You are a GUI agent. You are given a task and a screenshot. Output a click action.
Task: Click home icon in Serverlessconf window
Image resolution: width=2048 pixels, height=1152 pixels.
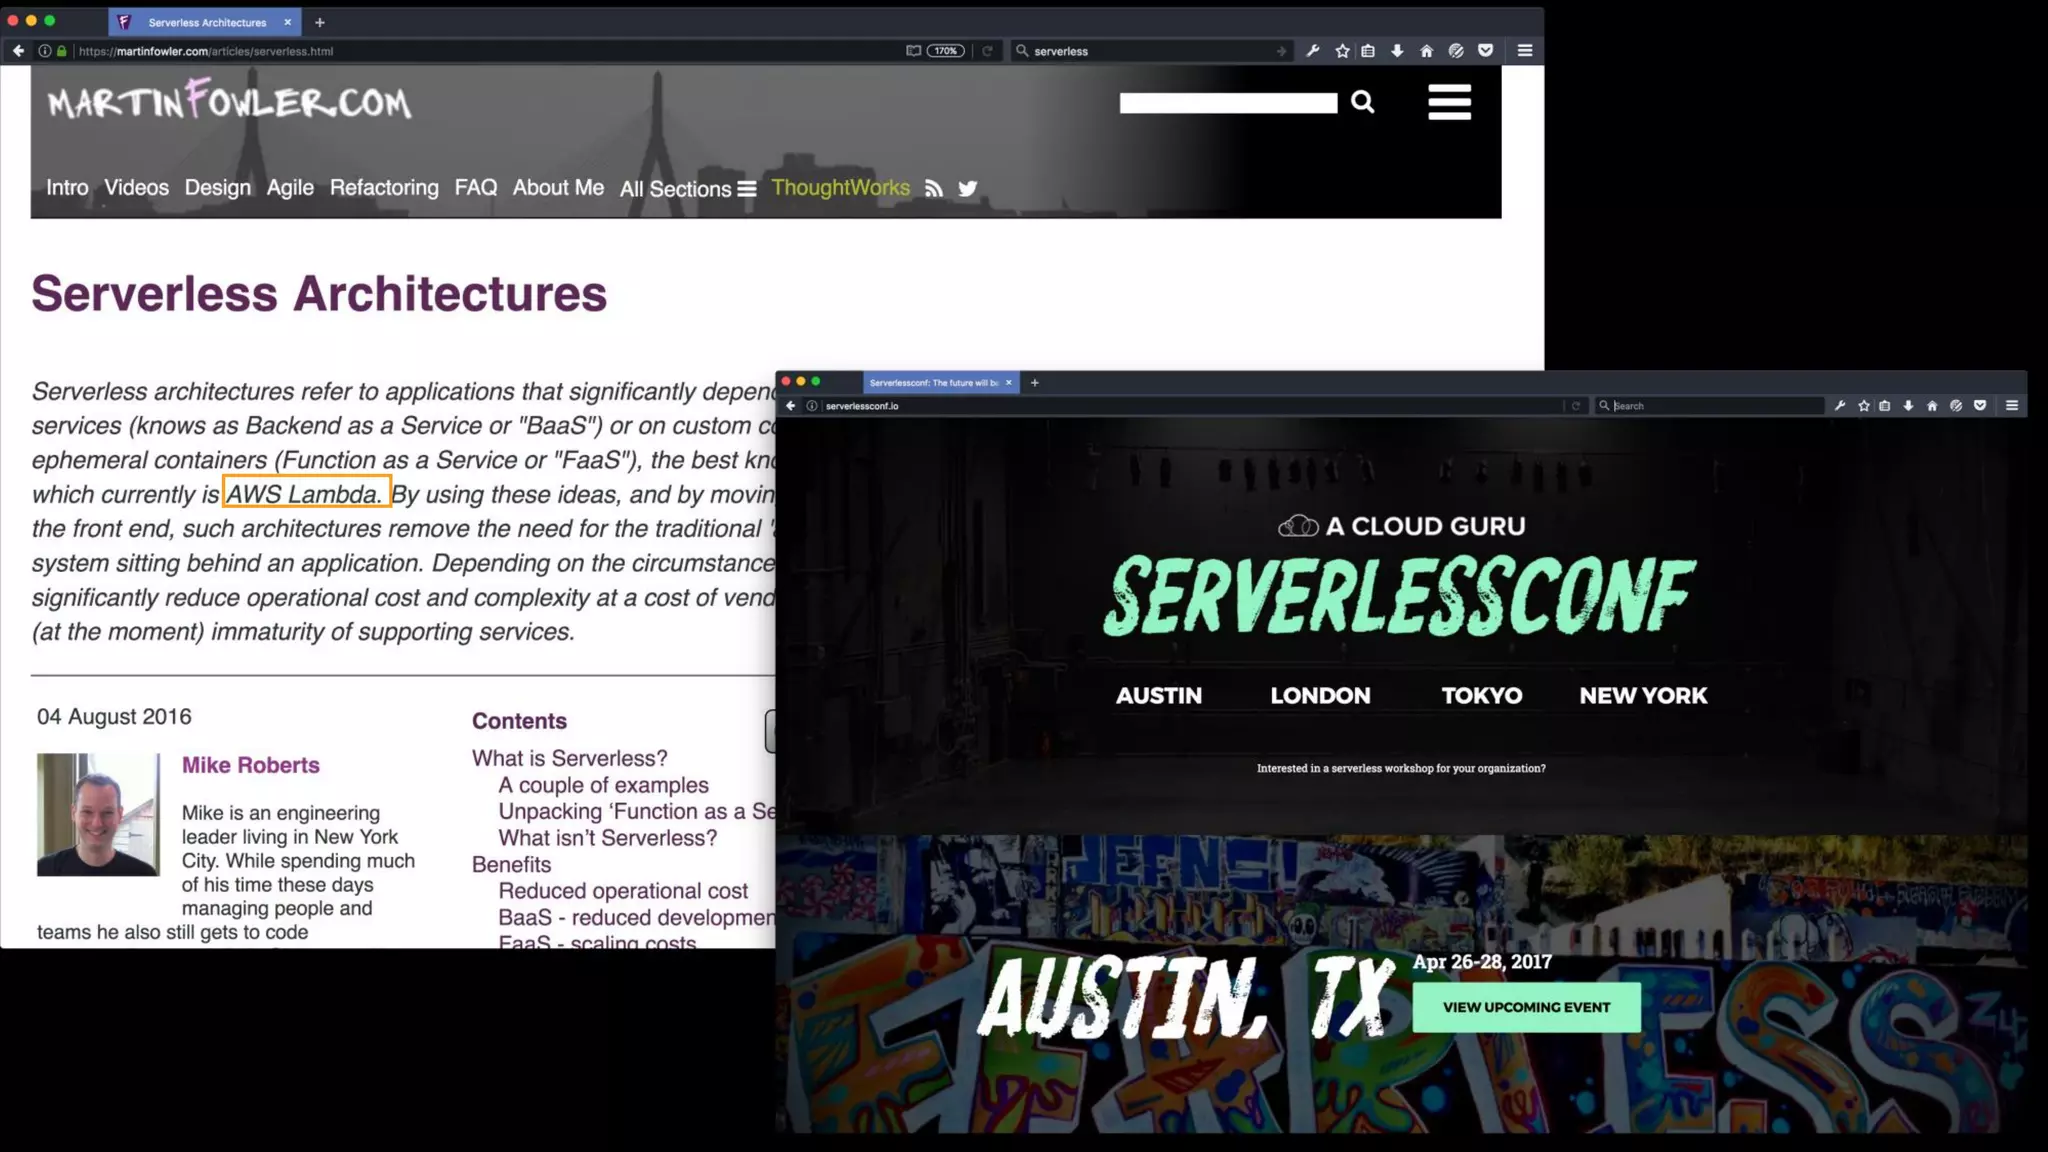pos(1932,406)
